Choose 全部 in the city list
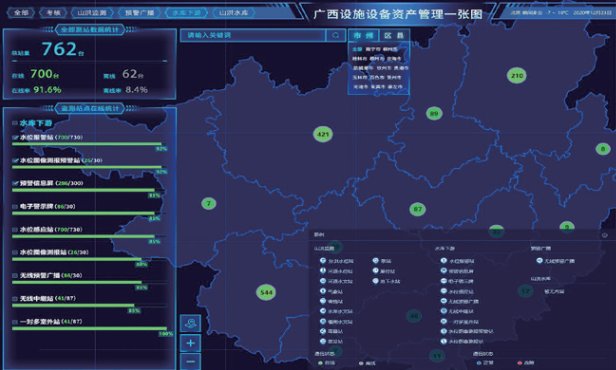 click(x=357, y=49)
